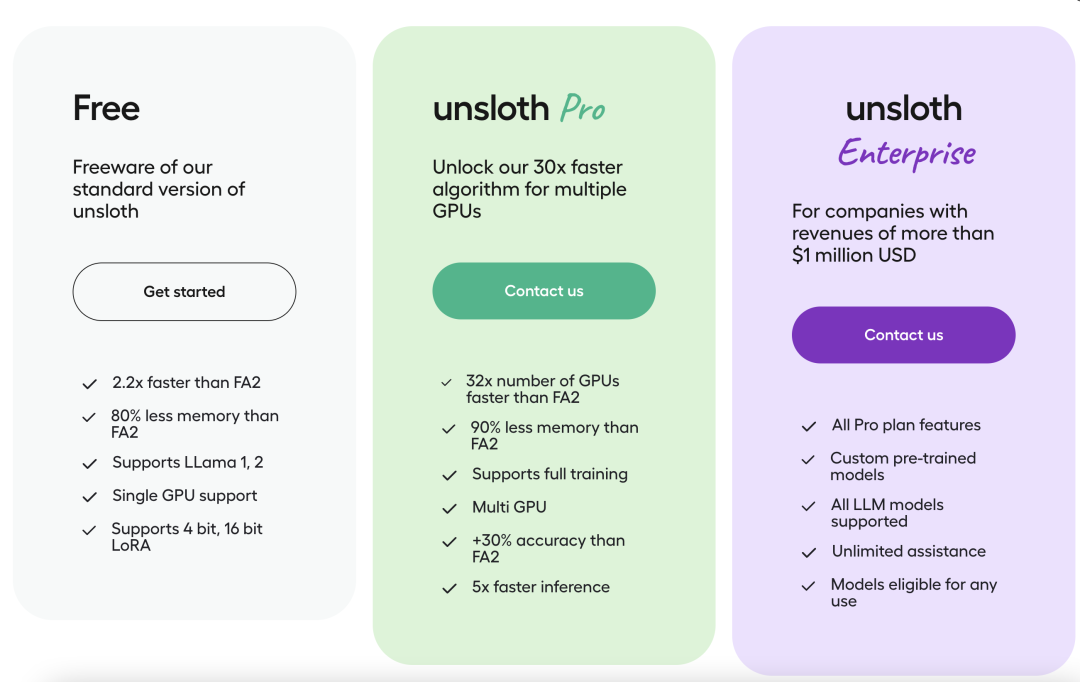This screenshot has height=682, width=1080.
Task: Click checkmark next to Unlimited assistance
Action: [x=809, y=552]
